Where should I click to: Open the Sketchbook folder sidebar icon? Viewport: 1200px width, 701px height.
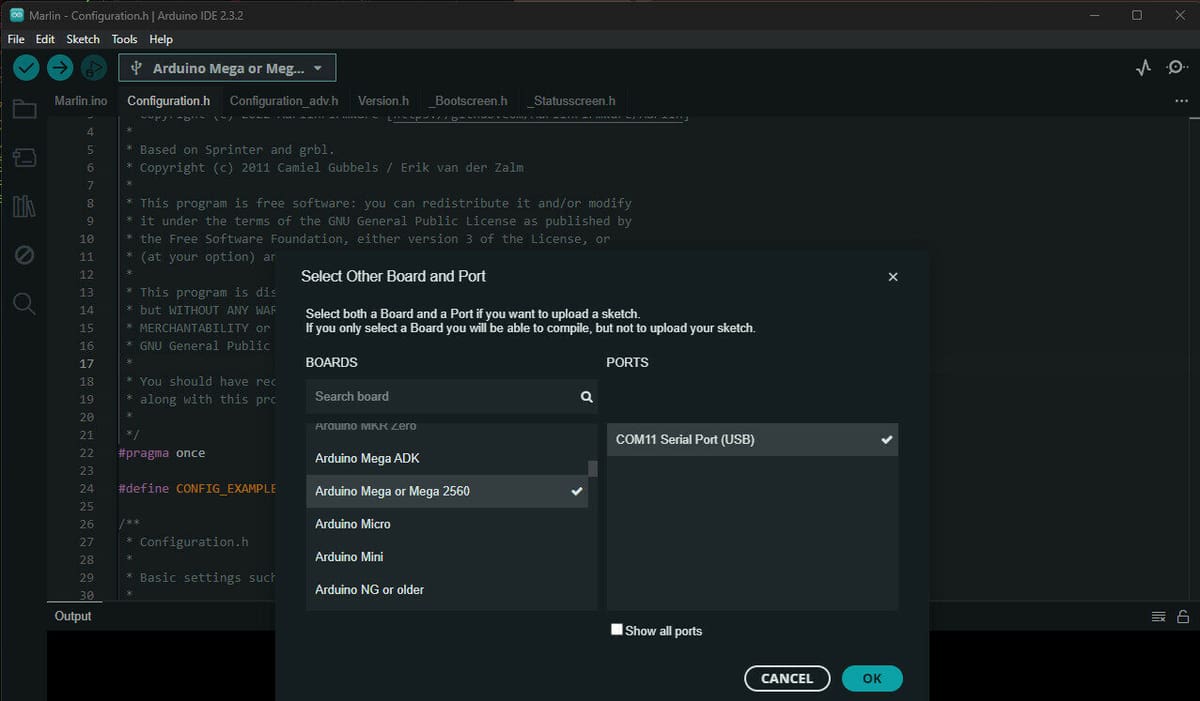24,109
